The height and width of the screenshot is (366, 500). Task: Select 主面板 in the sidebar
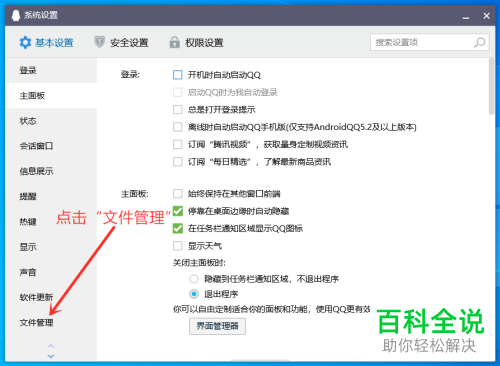[x=51, y=96]
